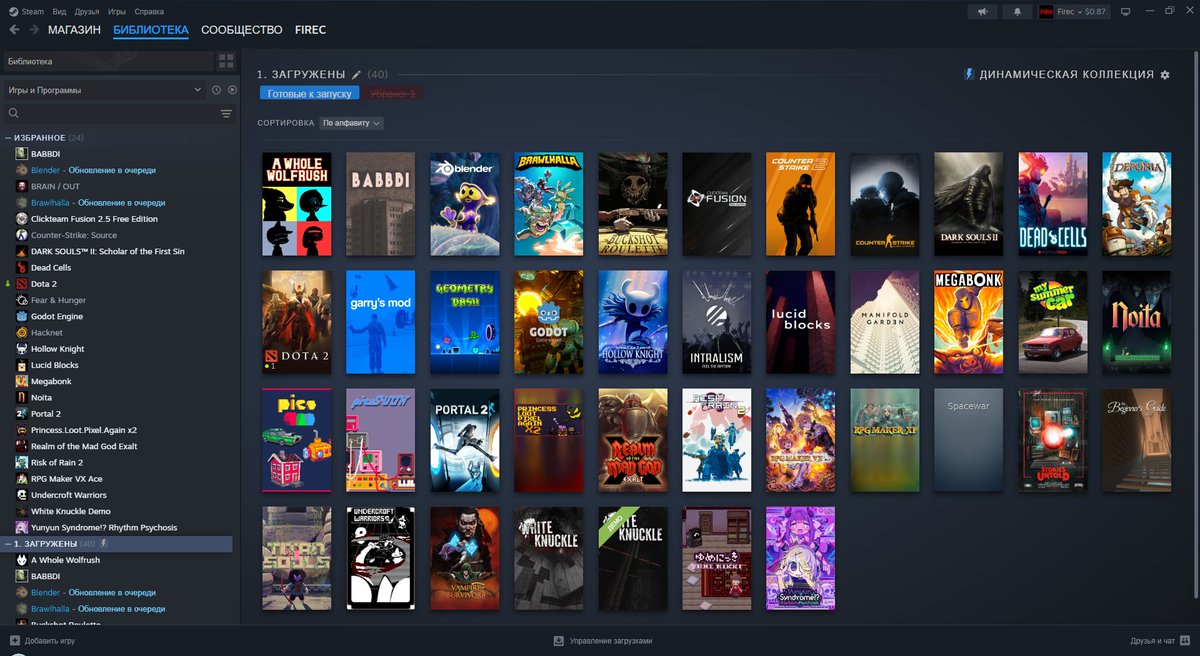
Task: Open advanced filter options icon
Action: (226, 114)
